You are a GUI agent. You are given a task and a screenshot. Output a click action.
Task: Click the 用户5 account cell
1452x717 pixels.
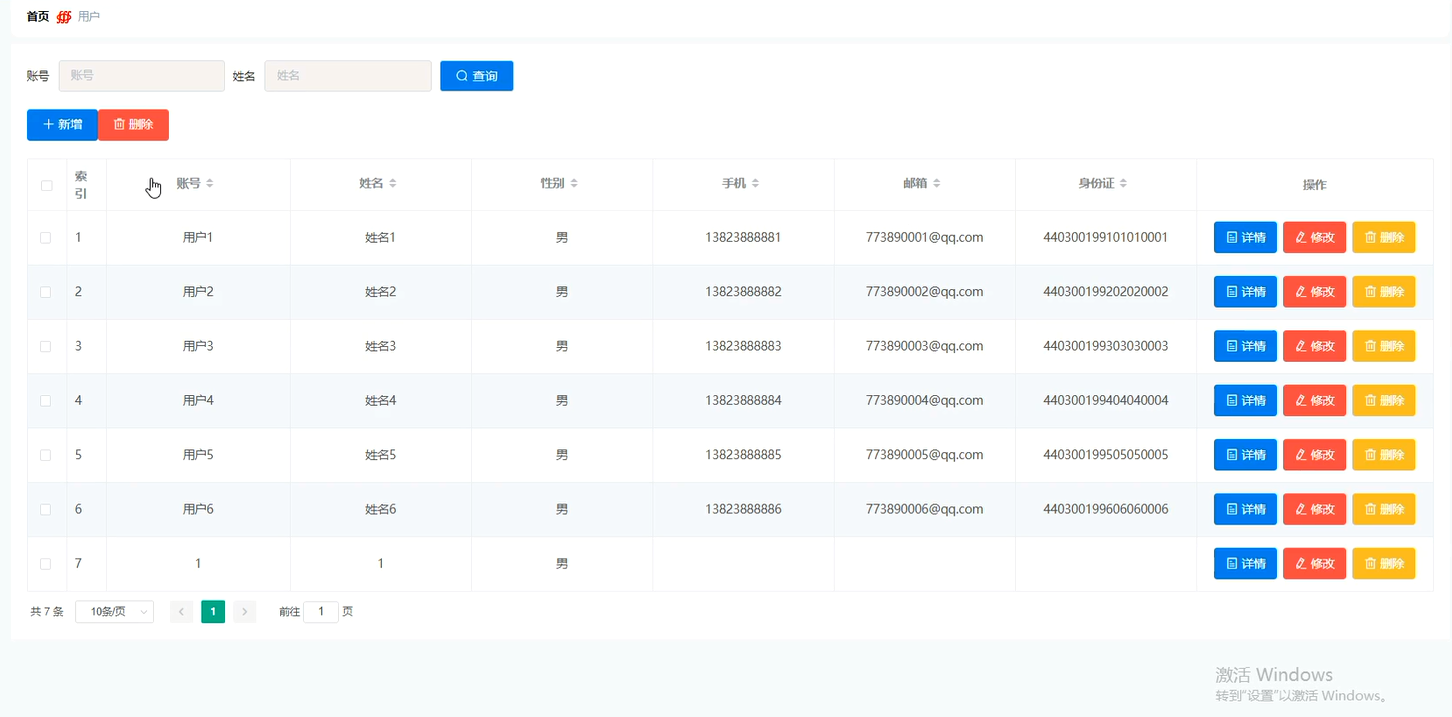[198, 455]
